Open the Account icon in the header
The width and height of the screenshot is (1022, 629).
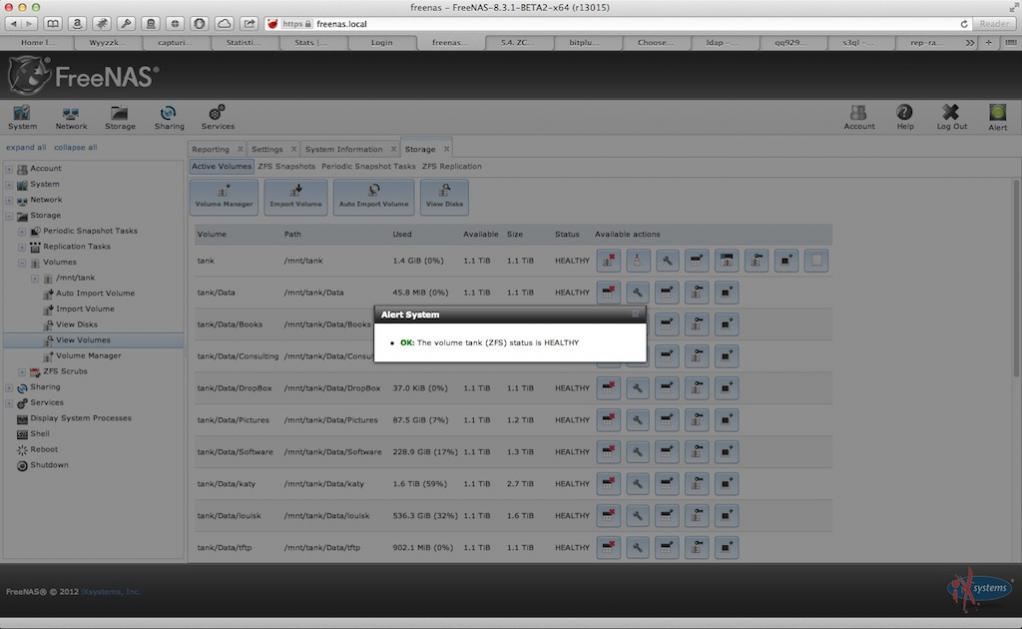click(x=859, y=117)
